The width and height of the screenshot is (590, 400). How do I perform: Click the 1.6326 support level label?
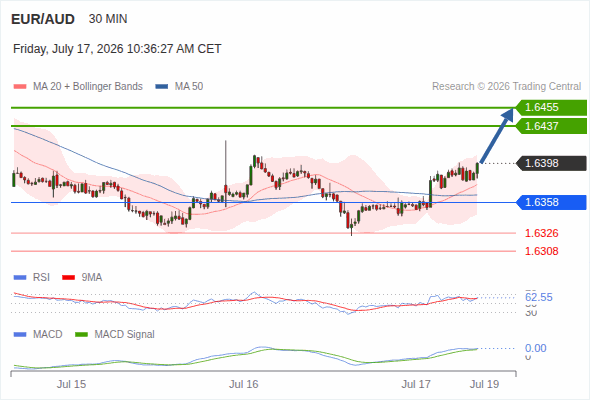[x=541, y=233]
